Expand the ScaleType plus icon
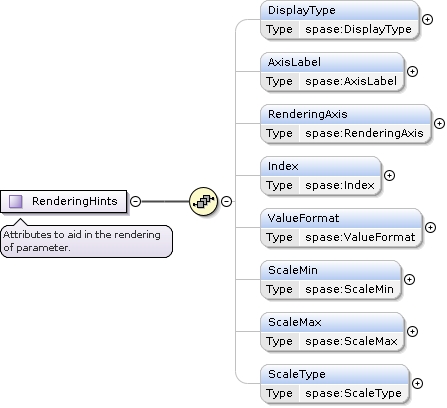 pos(417,383)
